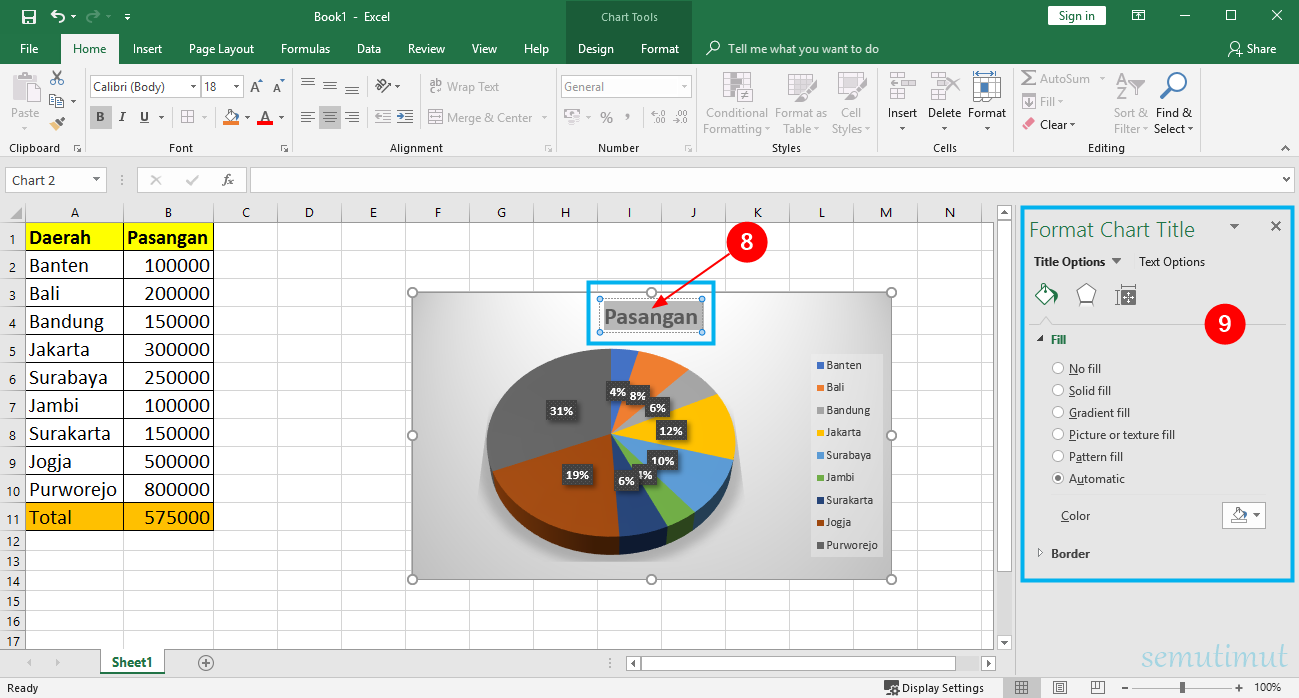Click the Size & Properties icon

point(1126,294)
